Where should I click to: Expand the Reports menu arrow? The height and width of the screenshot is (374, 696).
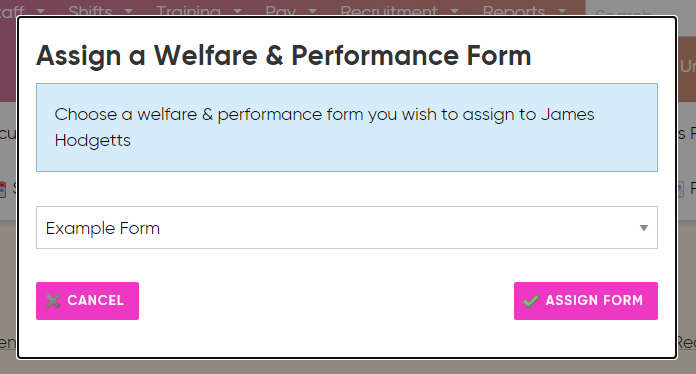point(562,12)
